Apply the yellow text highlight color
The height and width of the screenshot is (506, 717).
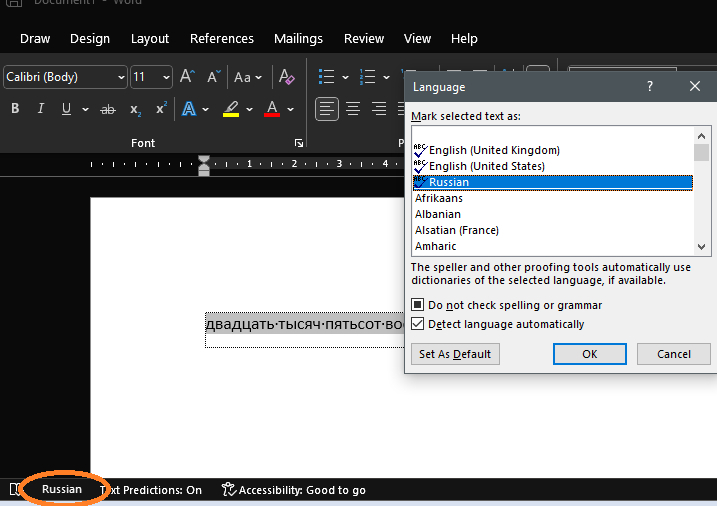click(231, 109)
